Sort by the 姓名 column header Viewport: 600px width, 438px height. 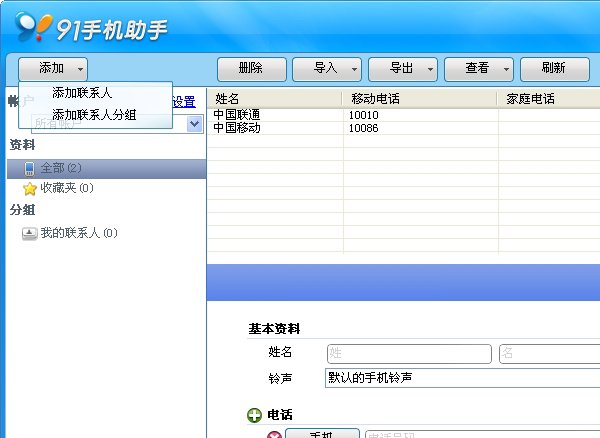tap(274, 99)
